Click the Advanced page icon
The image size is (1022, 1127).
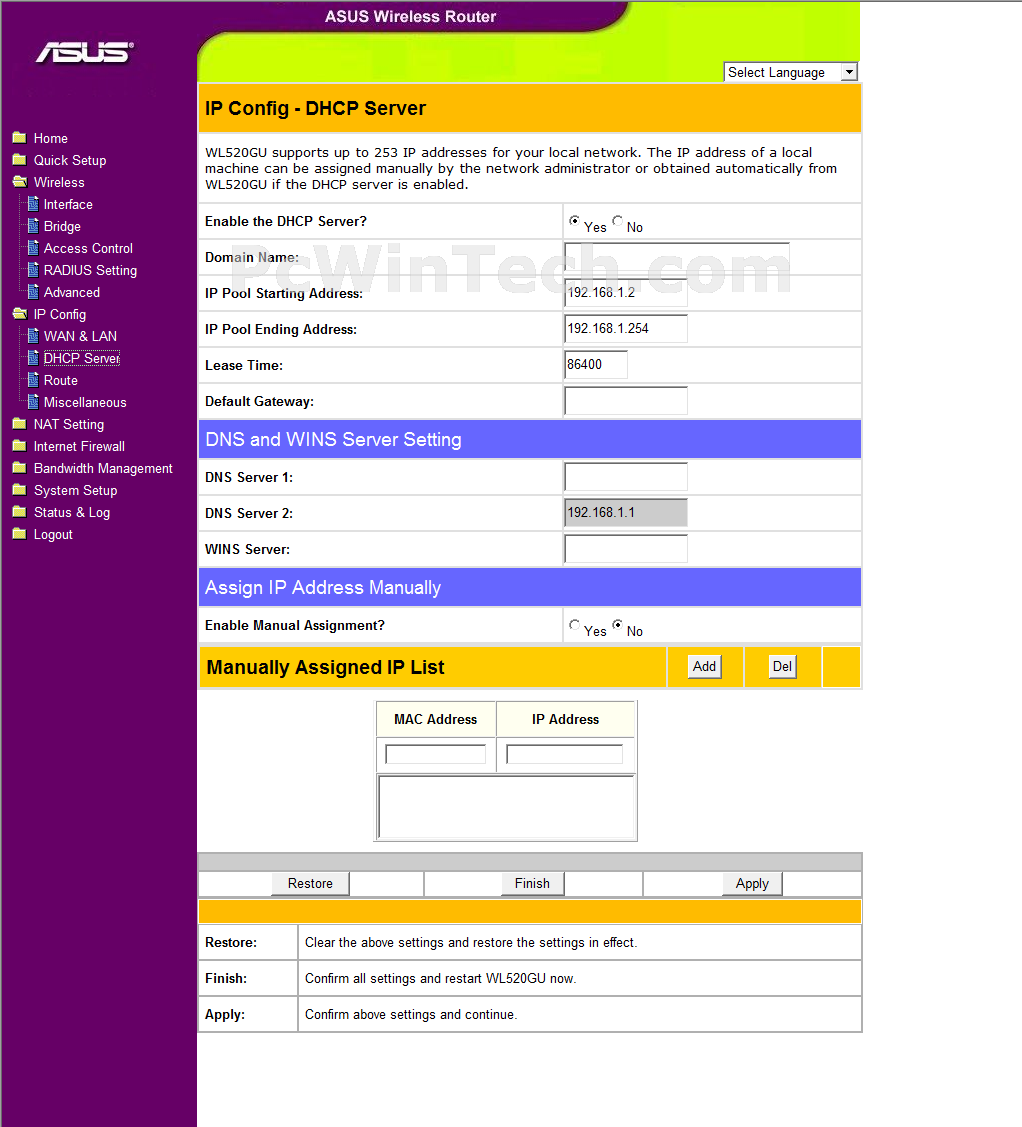pyautogui.click(x=33, y=292)
